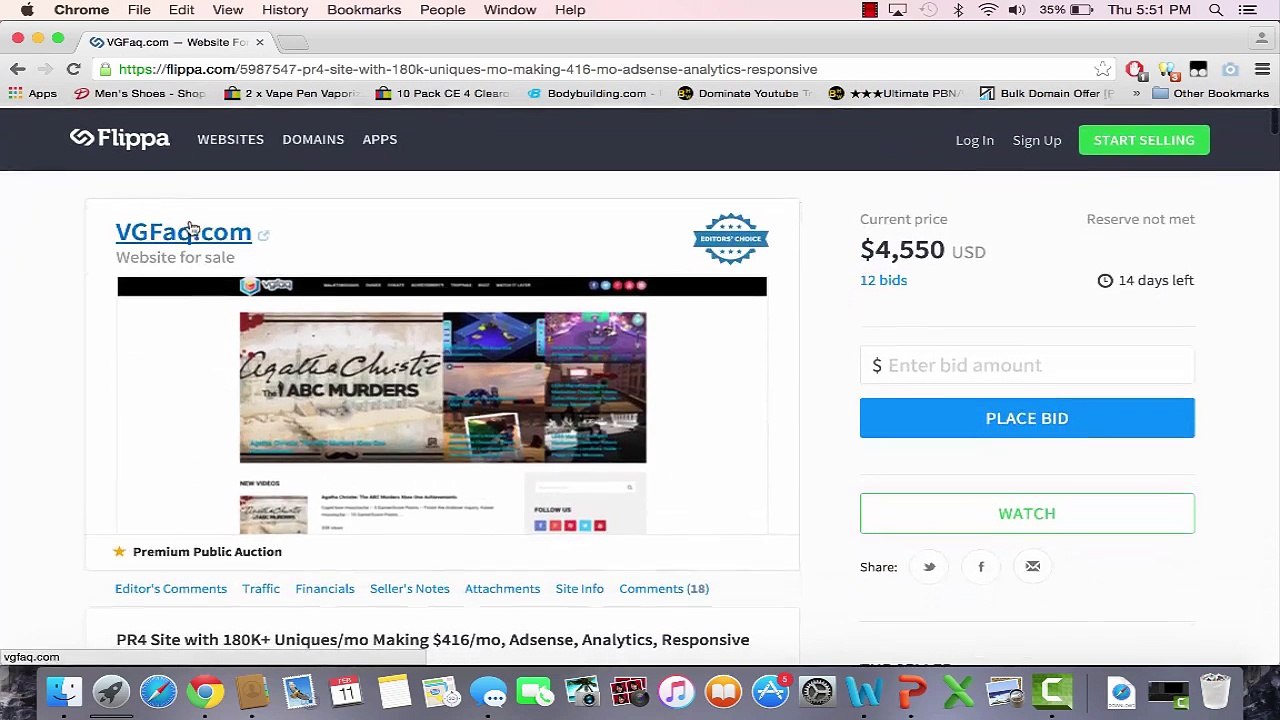Jump to the Financials section

[325, 589]
